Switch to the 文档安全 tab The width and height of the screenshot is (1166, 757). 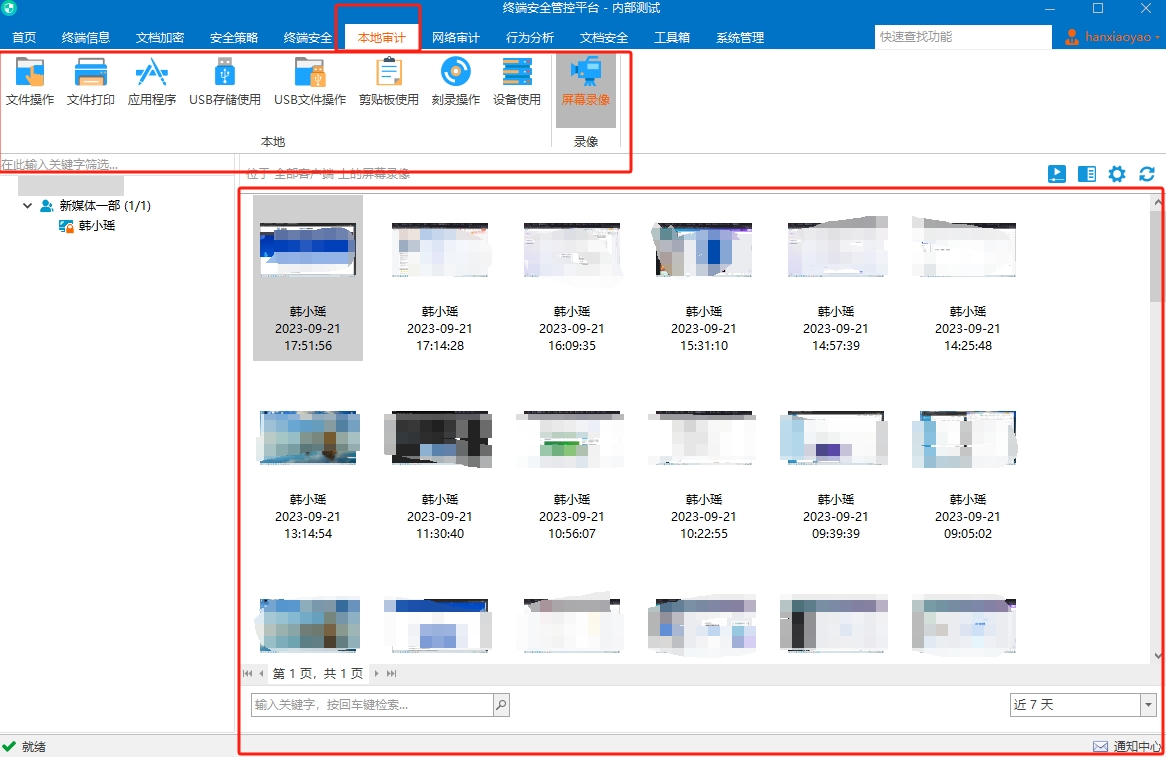tap(604, 37)
